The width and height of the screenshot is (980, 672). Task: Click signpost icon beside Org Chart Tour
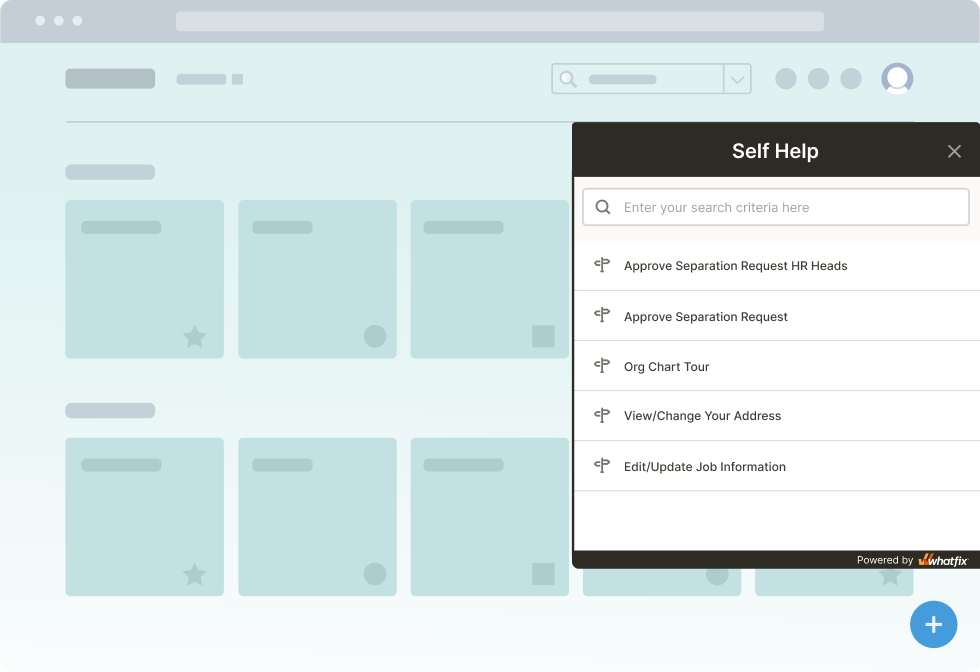click(602, 365)
